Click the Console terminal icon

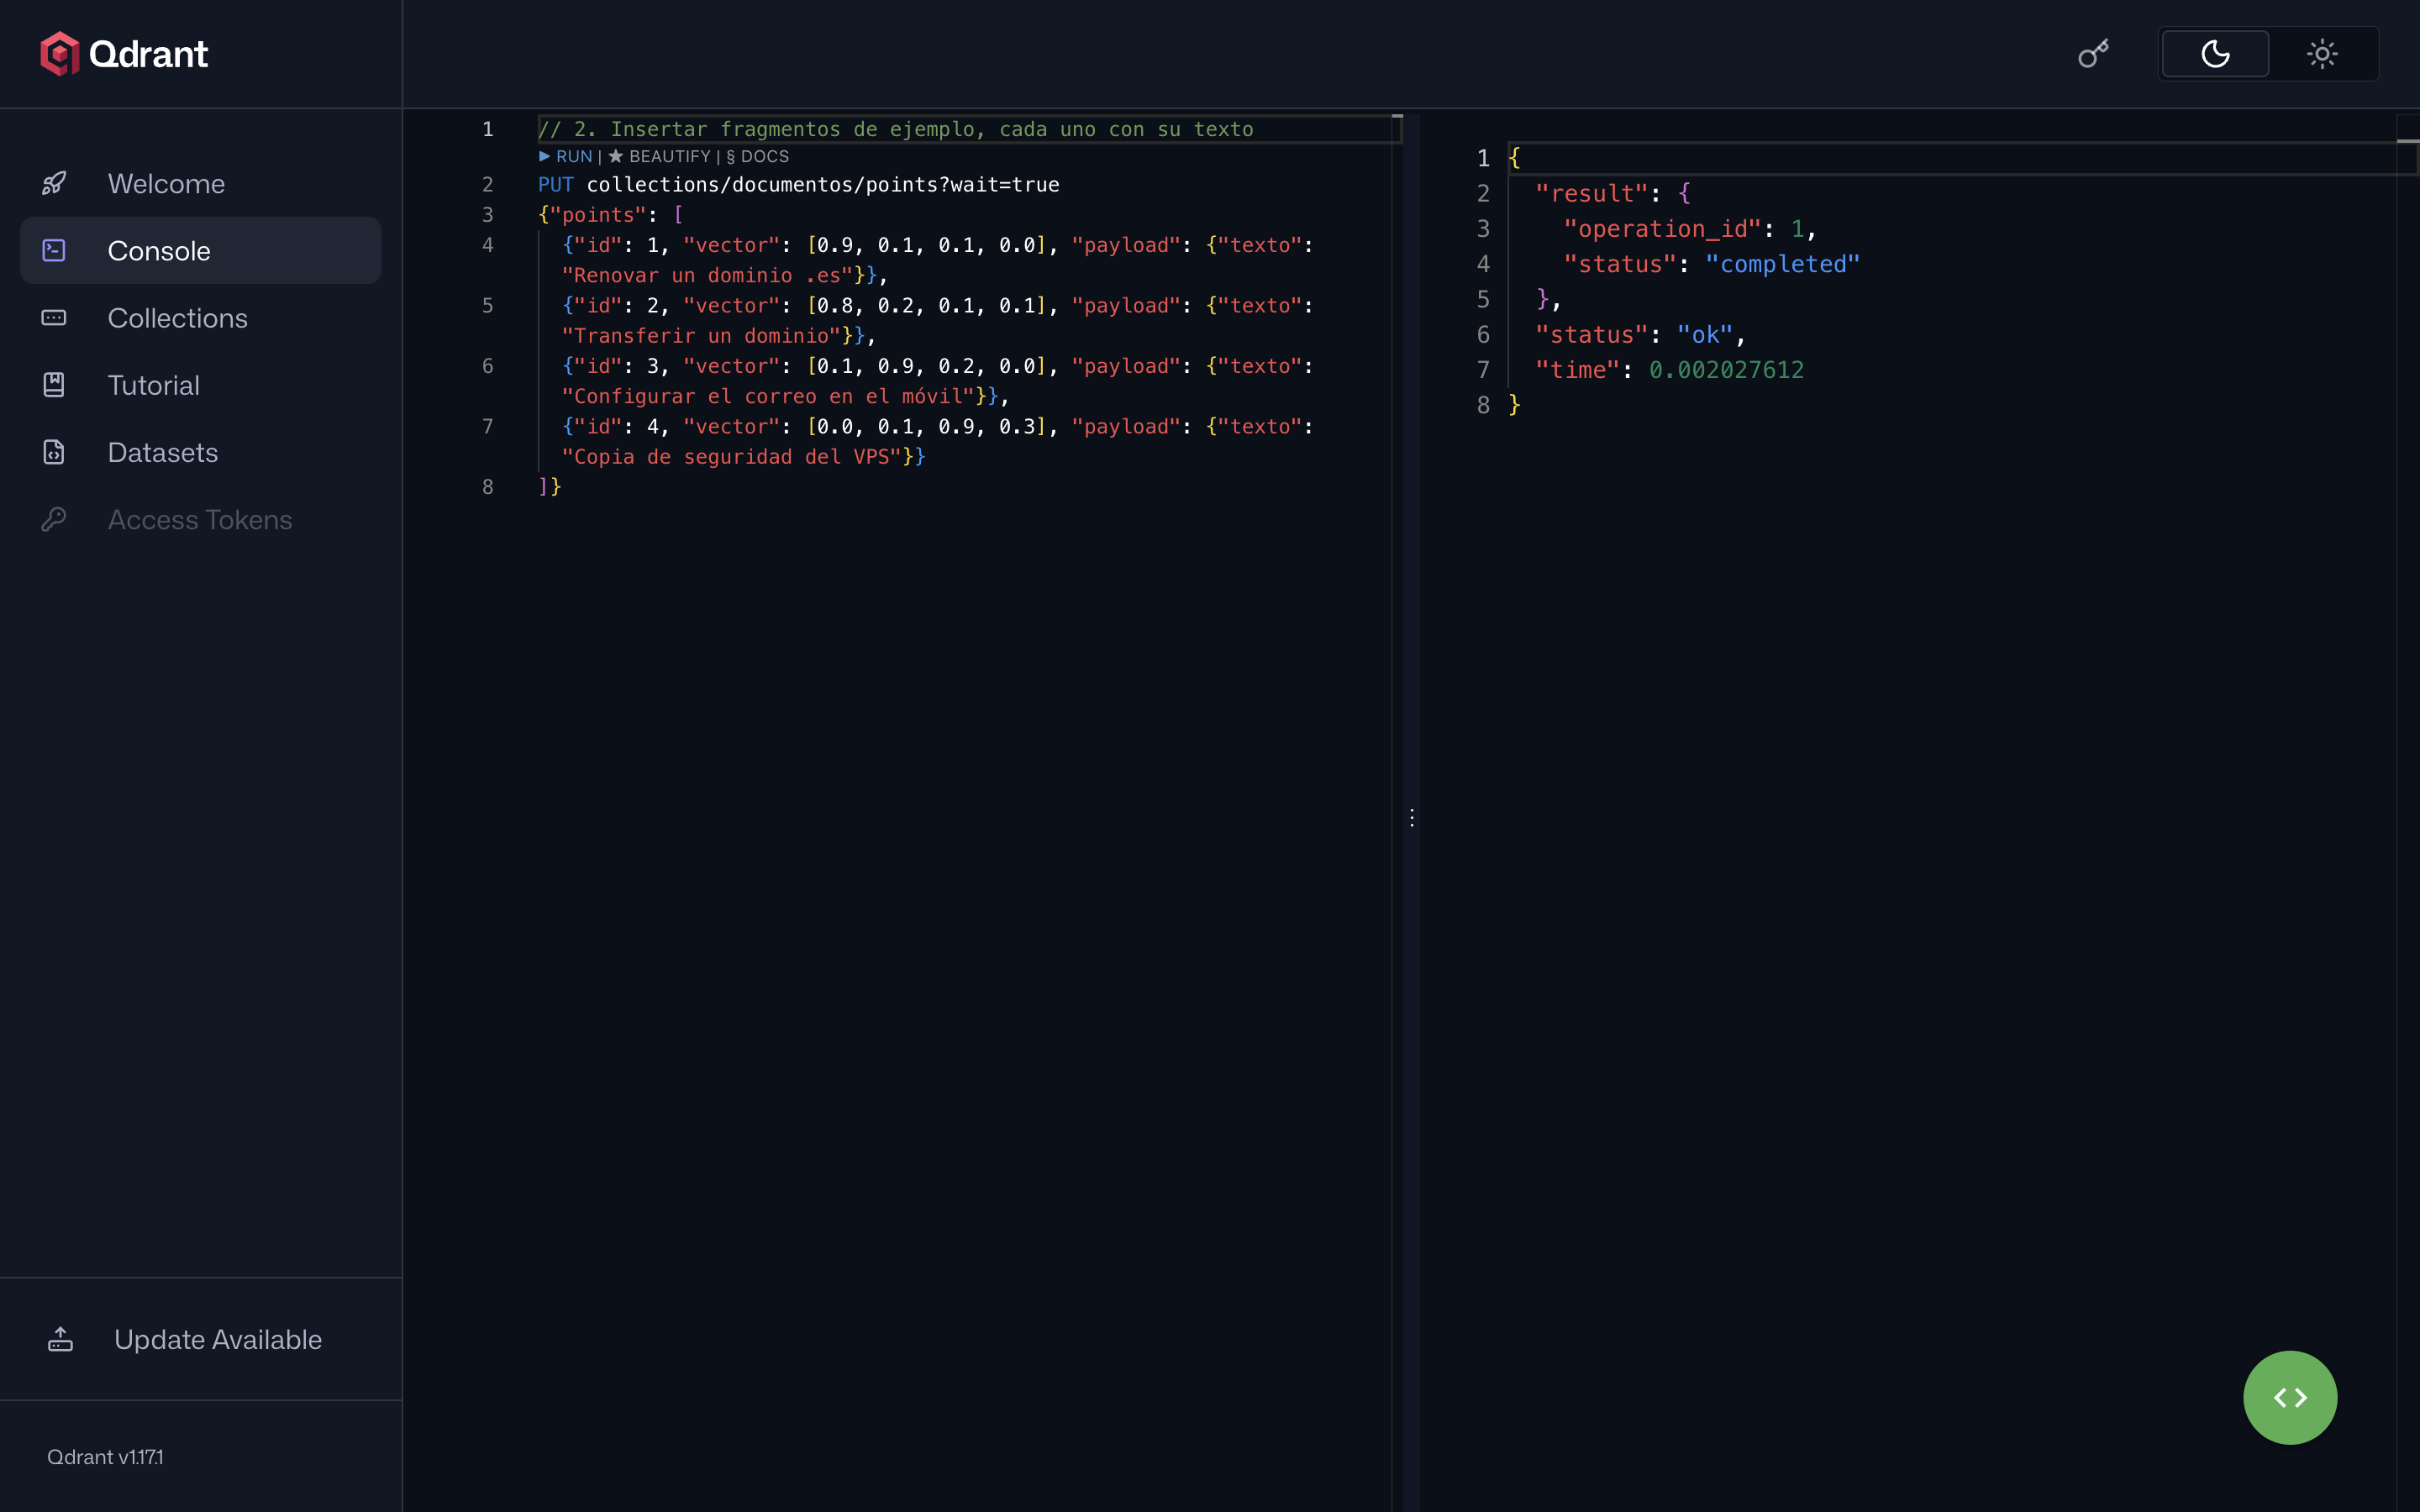coord(54,251)
